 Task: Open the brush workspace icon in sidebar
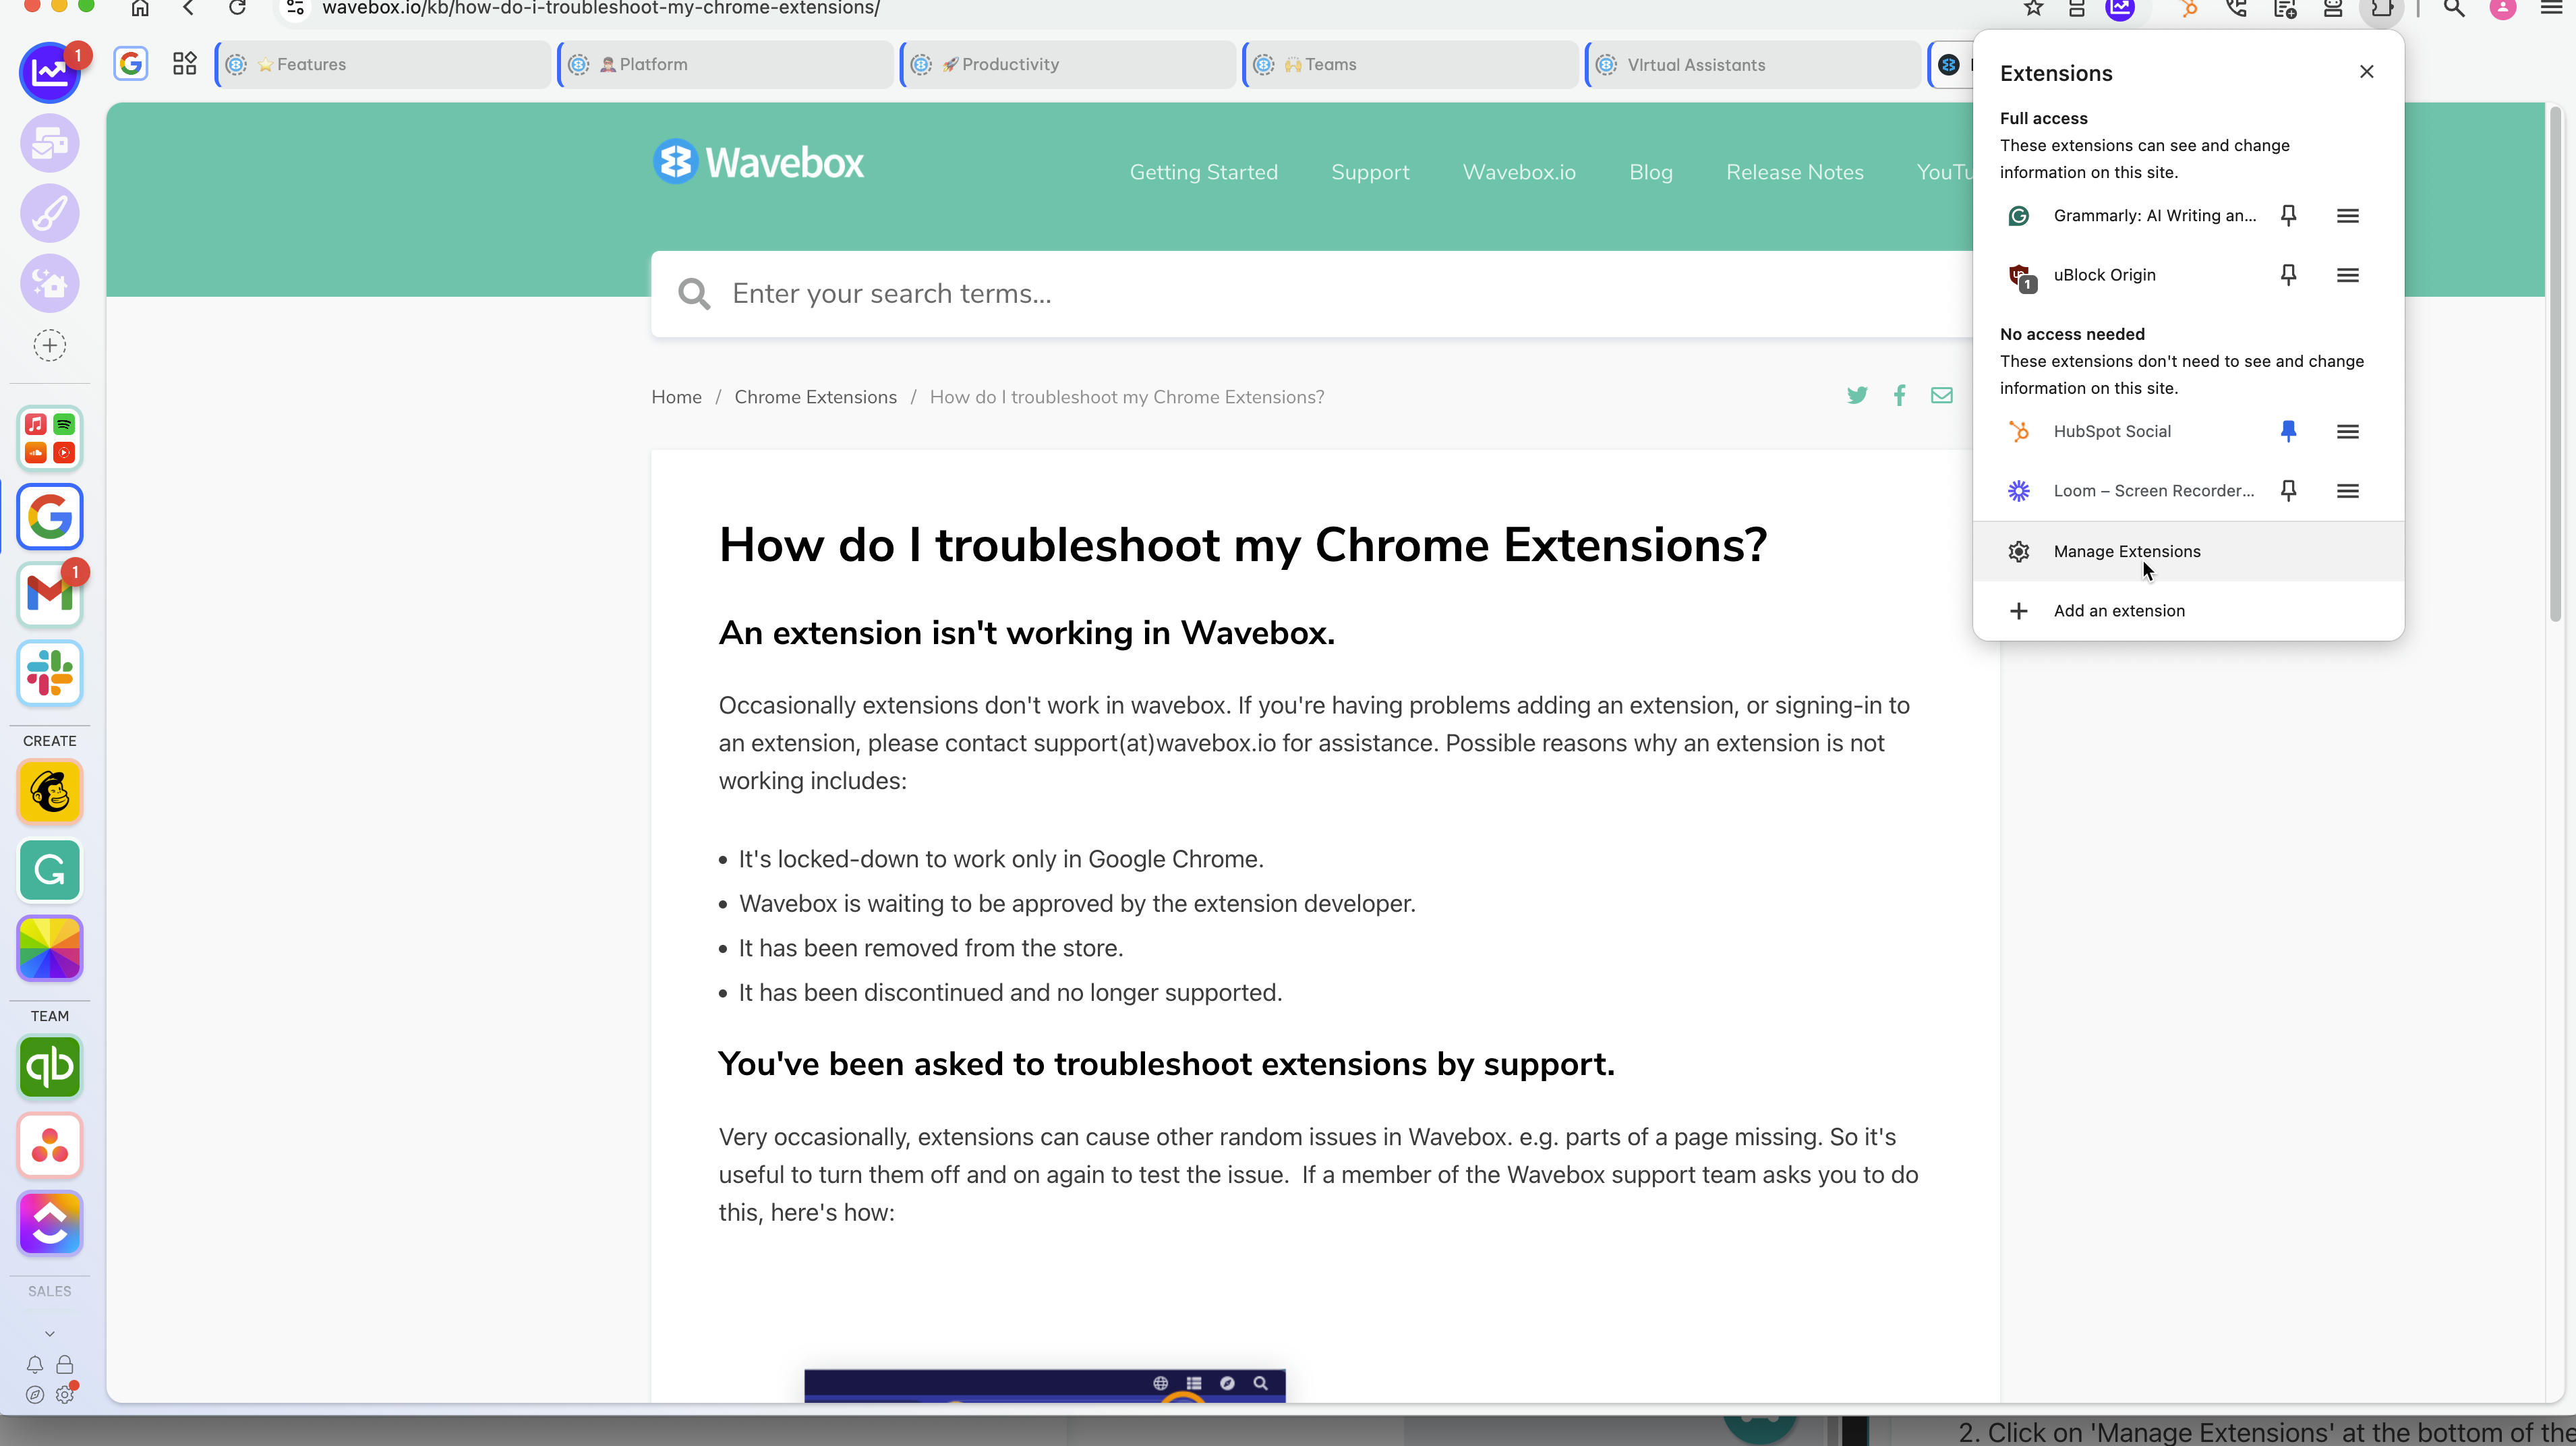click(50, 213)
